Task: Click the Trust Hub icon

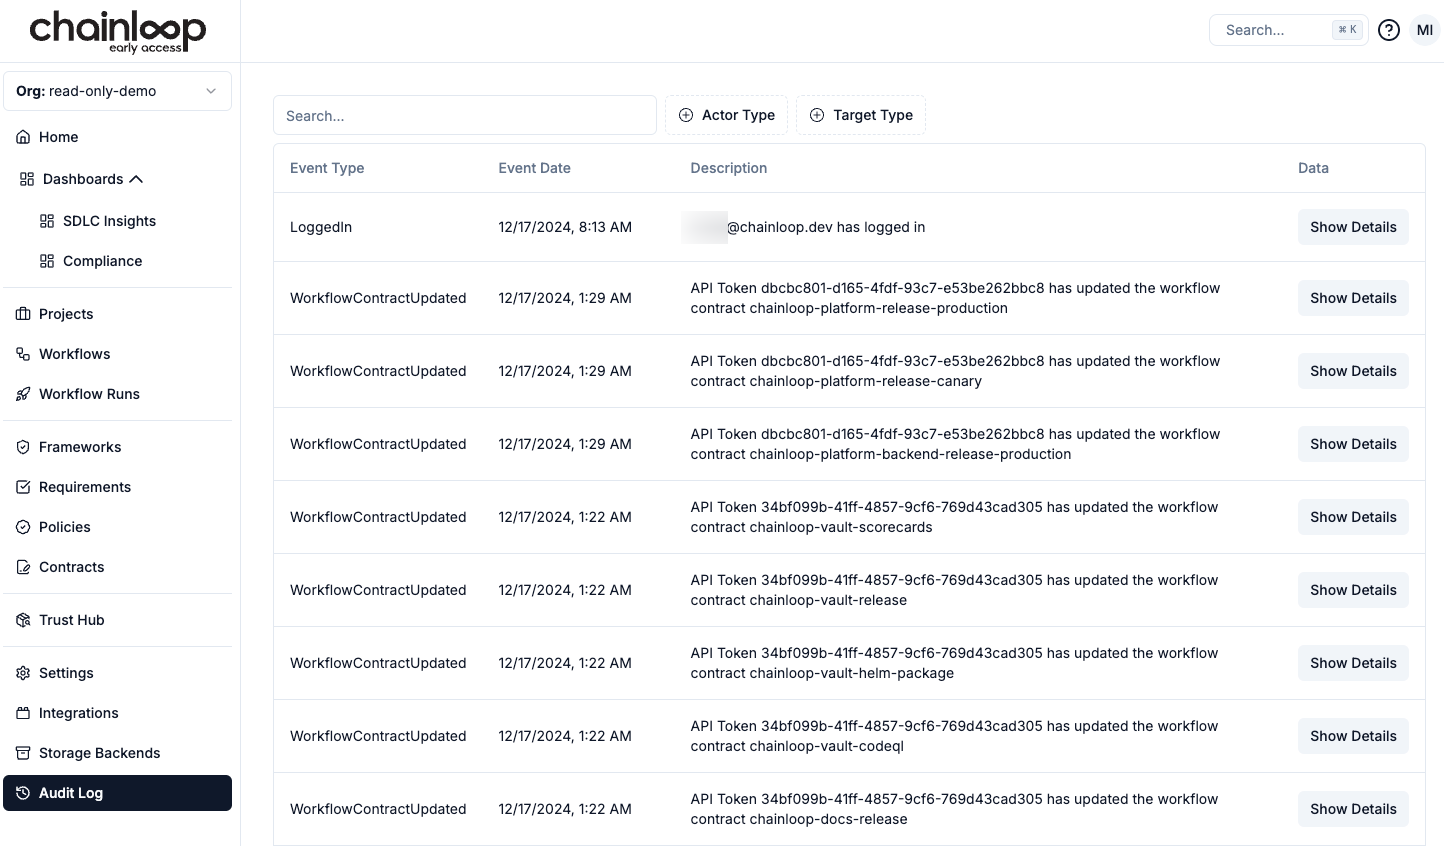Action: click(23, 620)
